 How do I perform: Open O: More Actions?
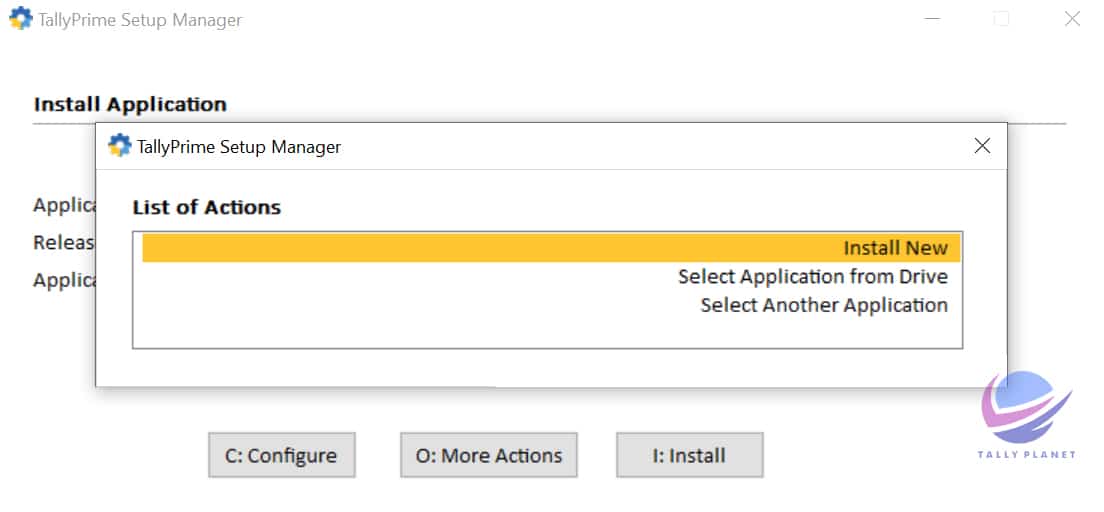(489, 456)
